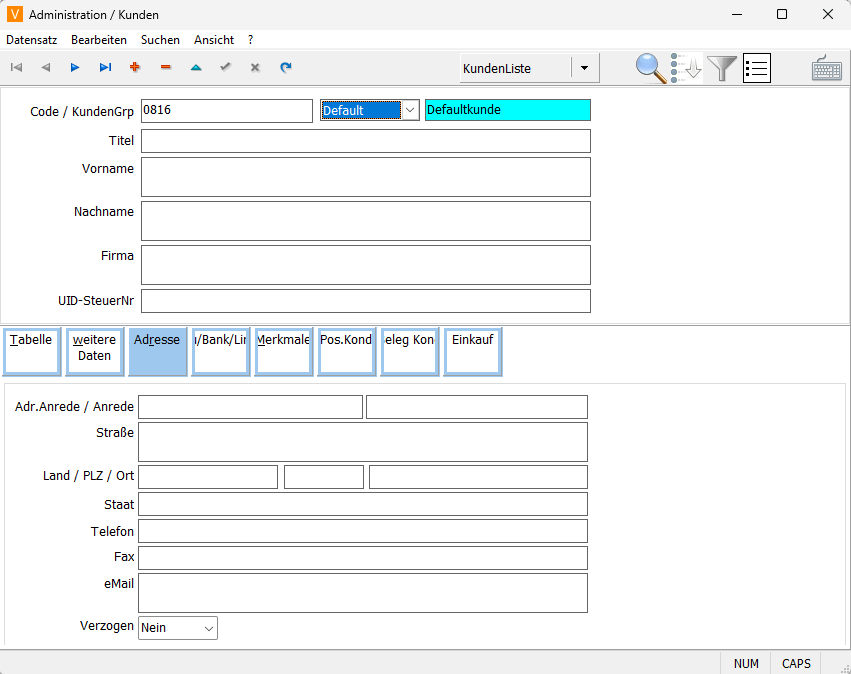Click the cyan Defaultkunde field
This screenshot has height=674, width=851.
507,110
